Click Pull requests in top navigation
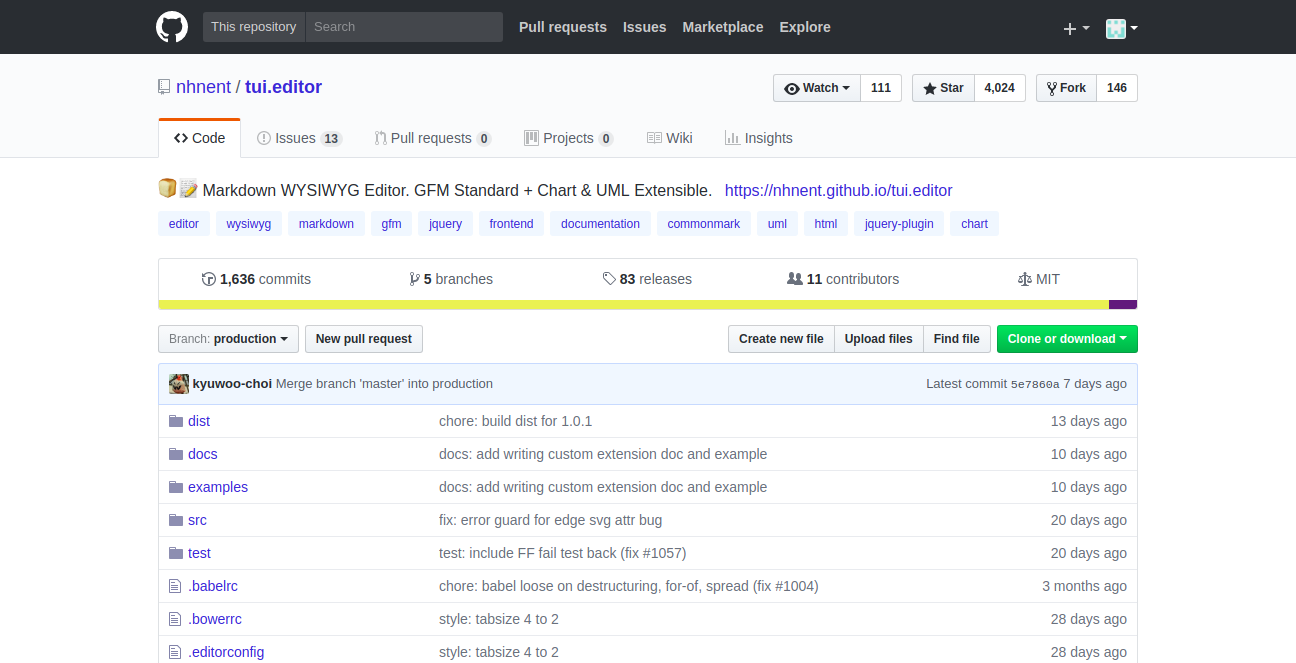 click(563, 27)
